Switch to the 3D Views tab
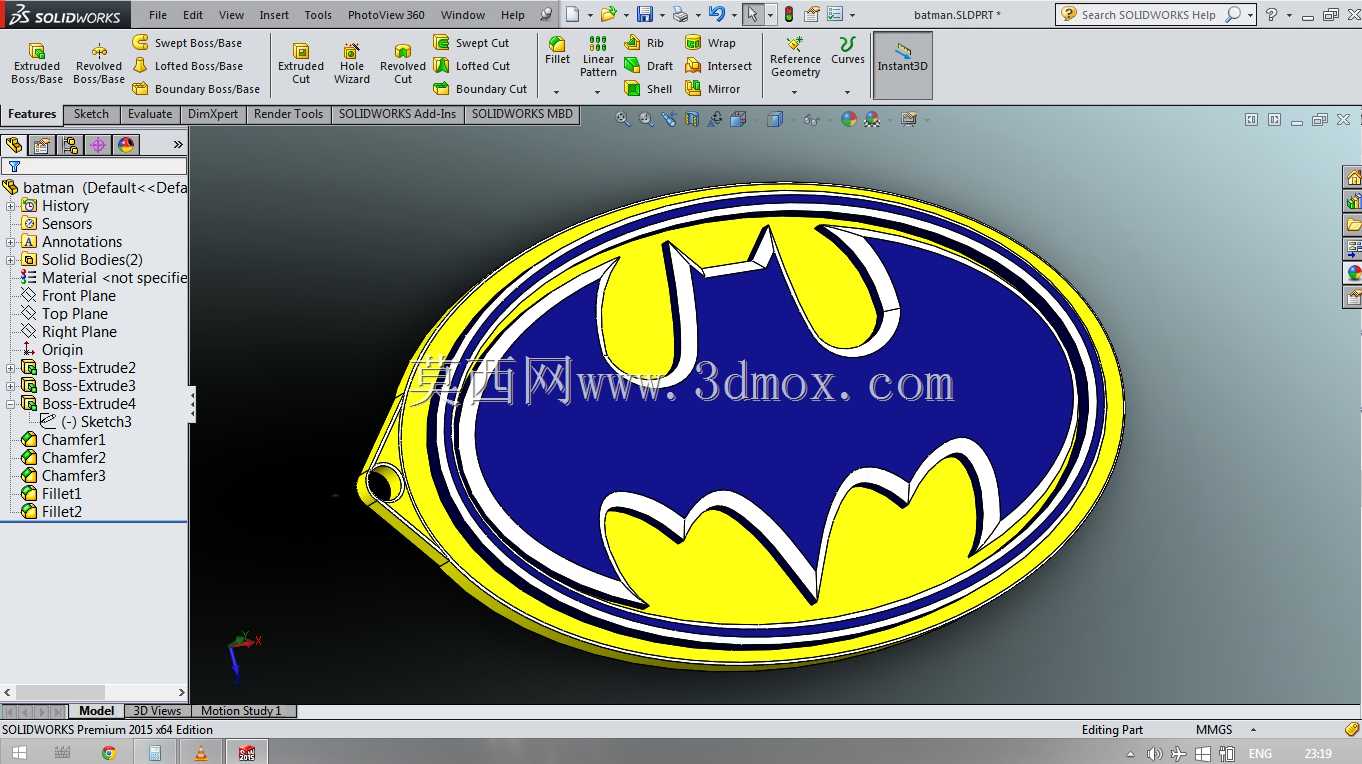 coord(158,711)
